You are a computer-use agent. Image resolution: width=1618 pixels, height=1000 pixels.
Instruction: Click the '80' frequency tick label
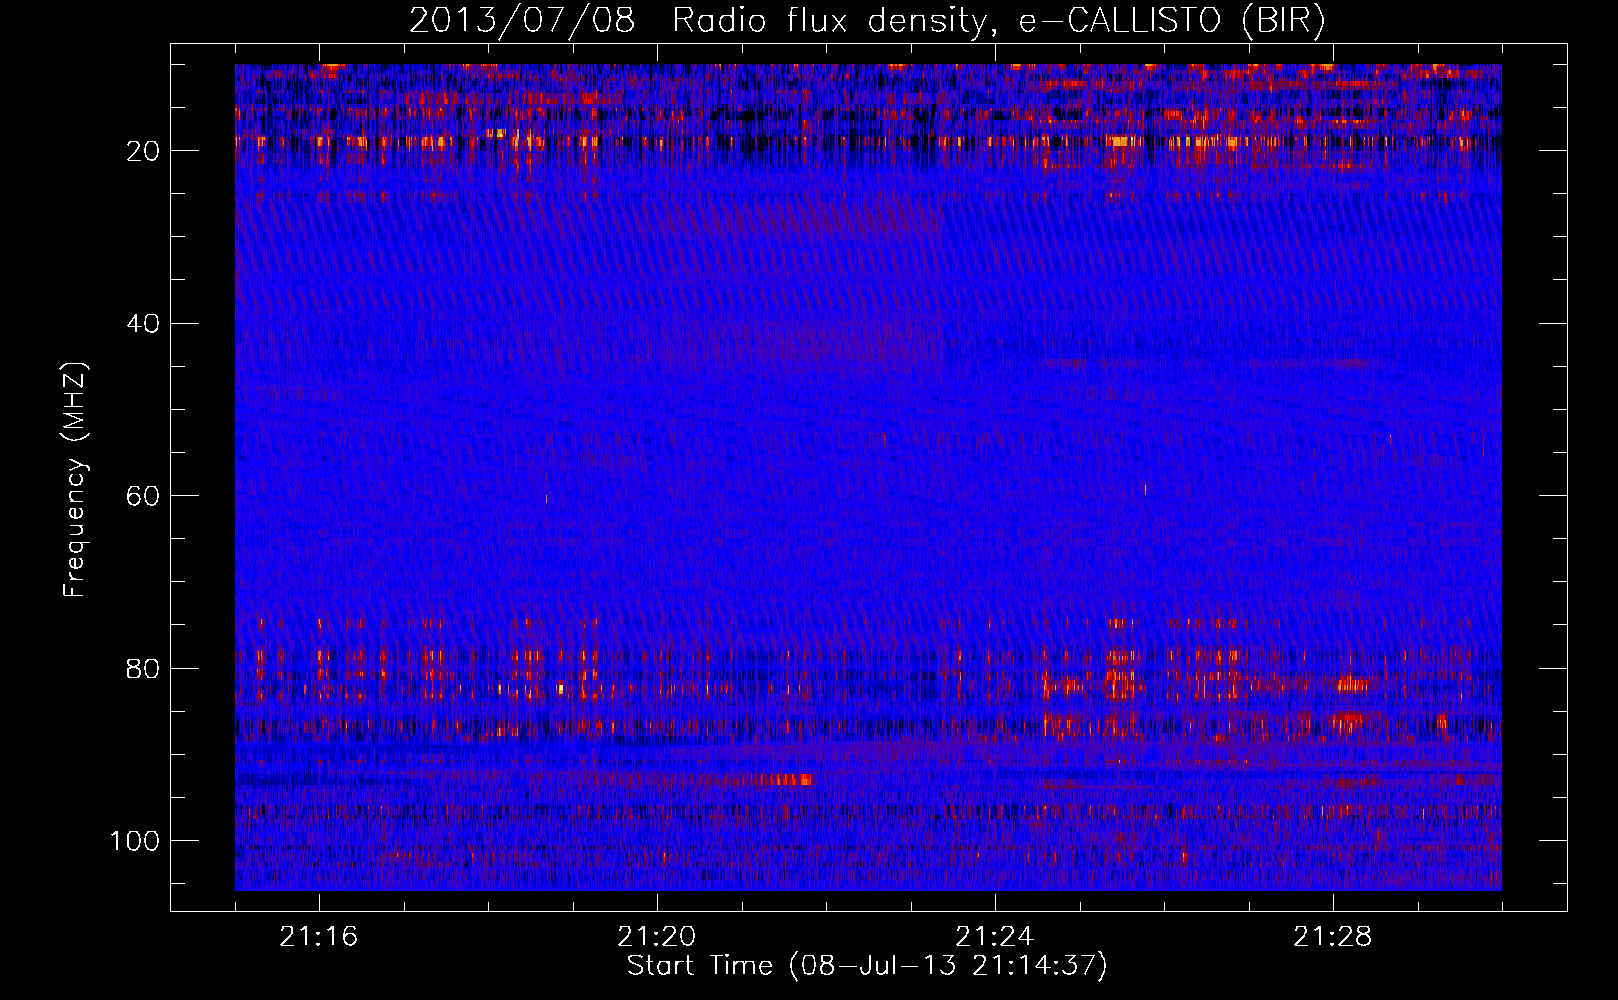143,669
